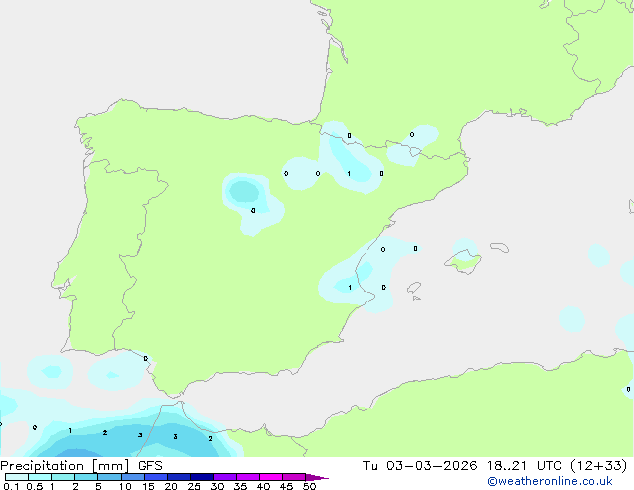
Task: Click the above-50 mm arrow legend tip
Action: (317, 477)
